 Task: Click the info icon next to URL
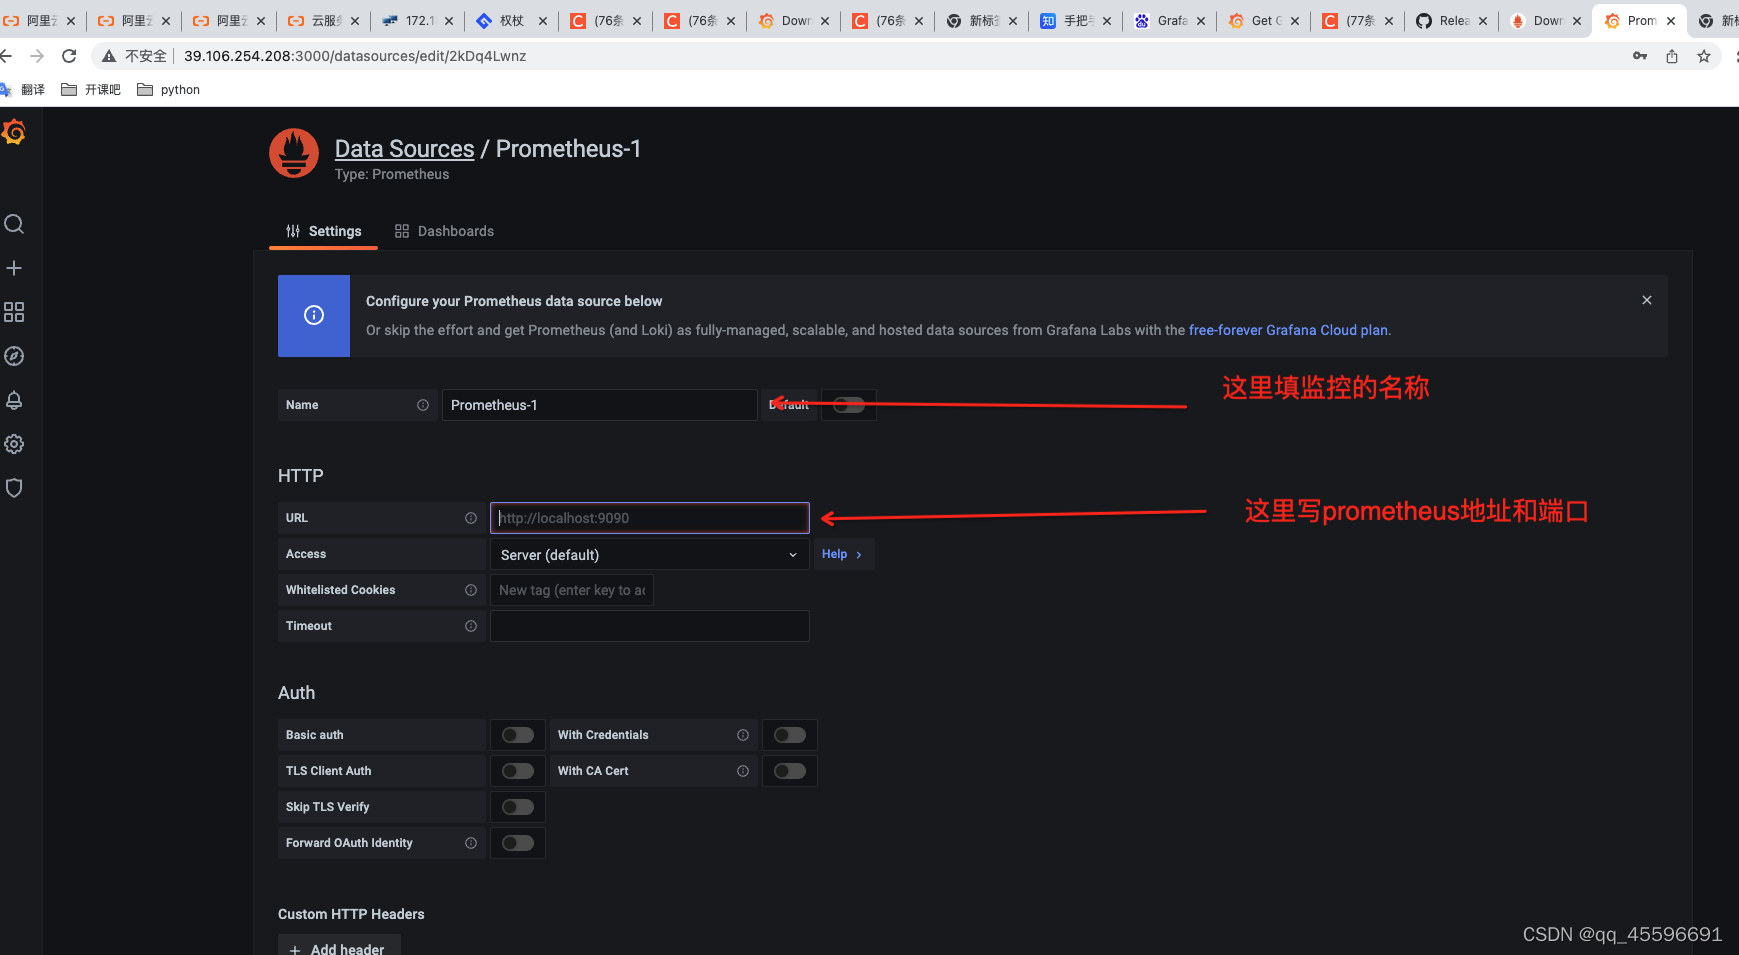pos(471,518)
